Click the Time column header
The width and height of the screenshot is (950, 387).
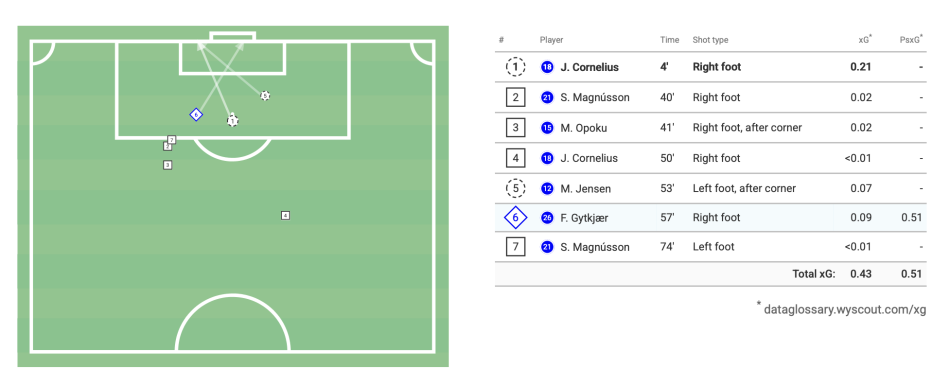tap(669, 40)
